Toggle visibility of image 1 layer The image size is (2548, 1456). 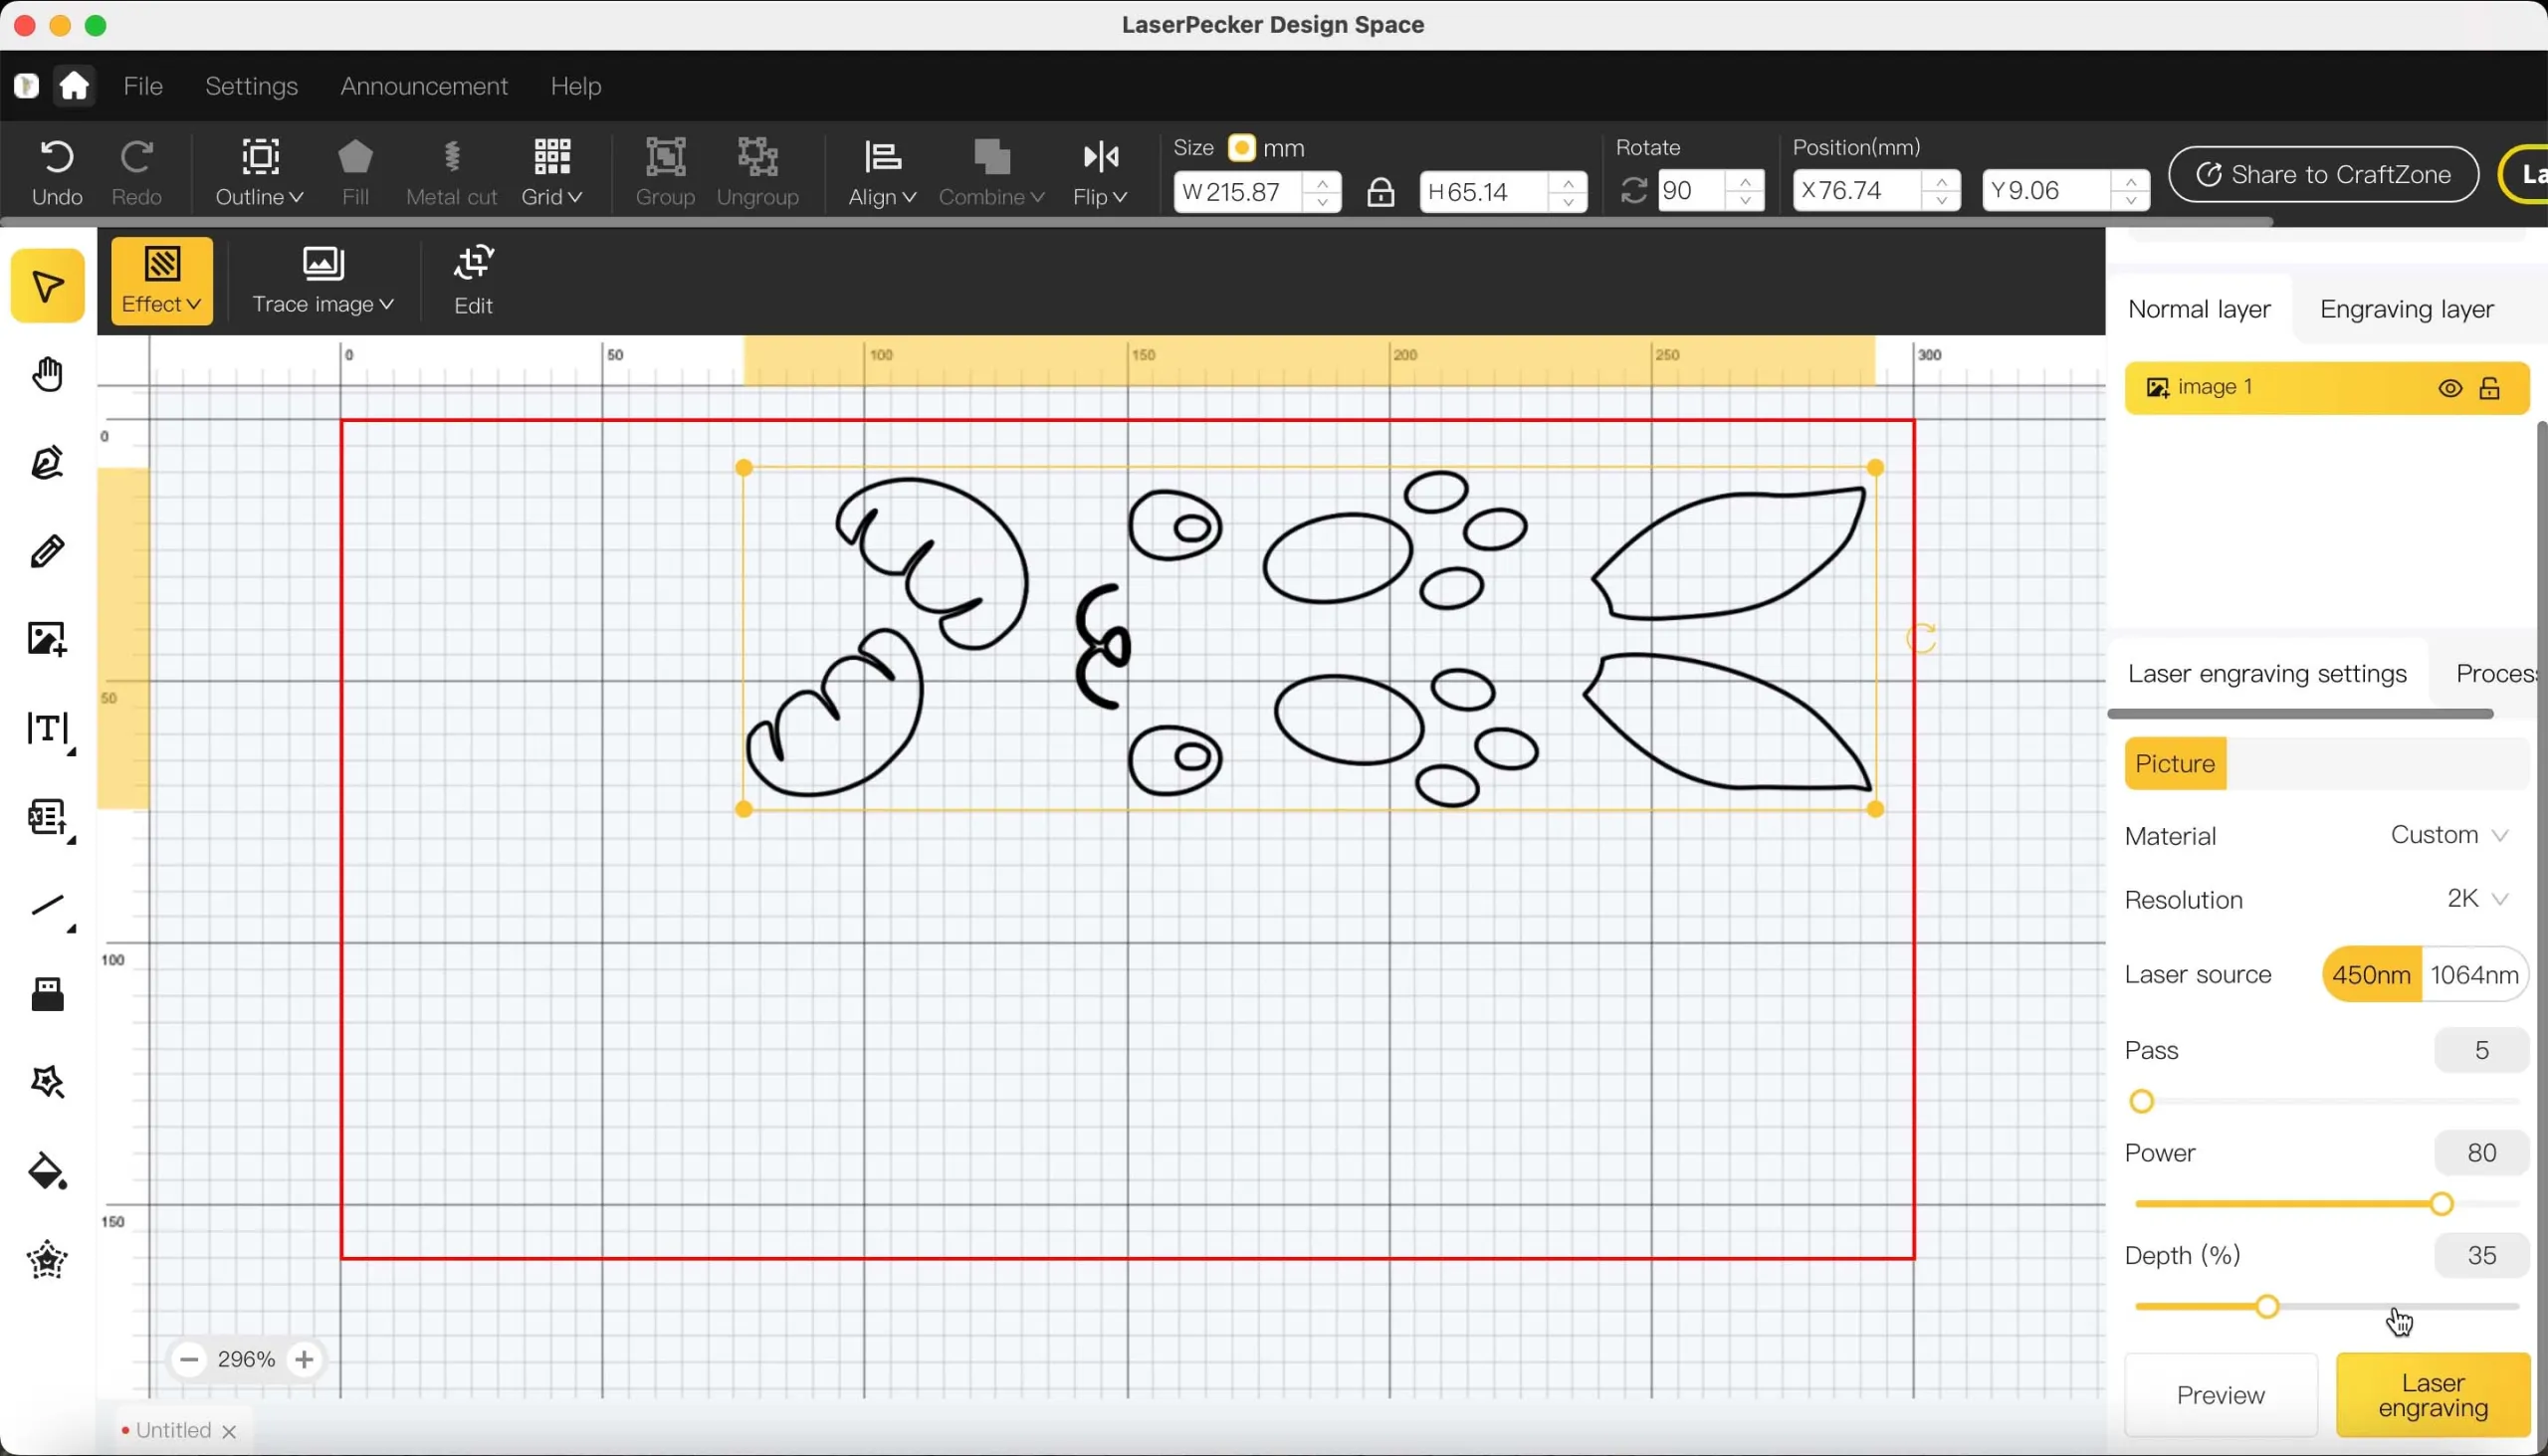click(x=2449, y=389)
